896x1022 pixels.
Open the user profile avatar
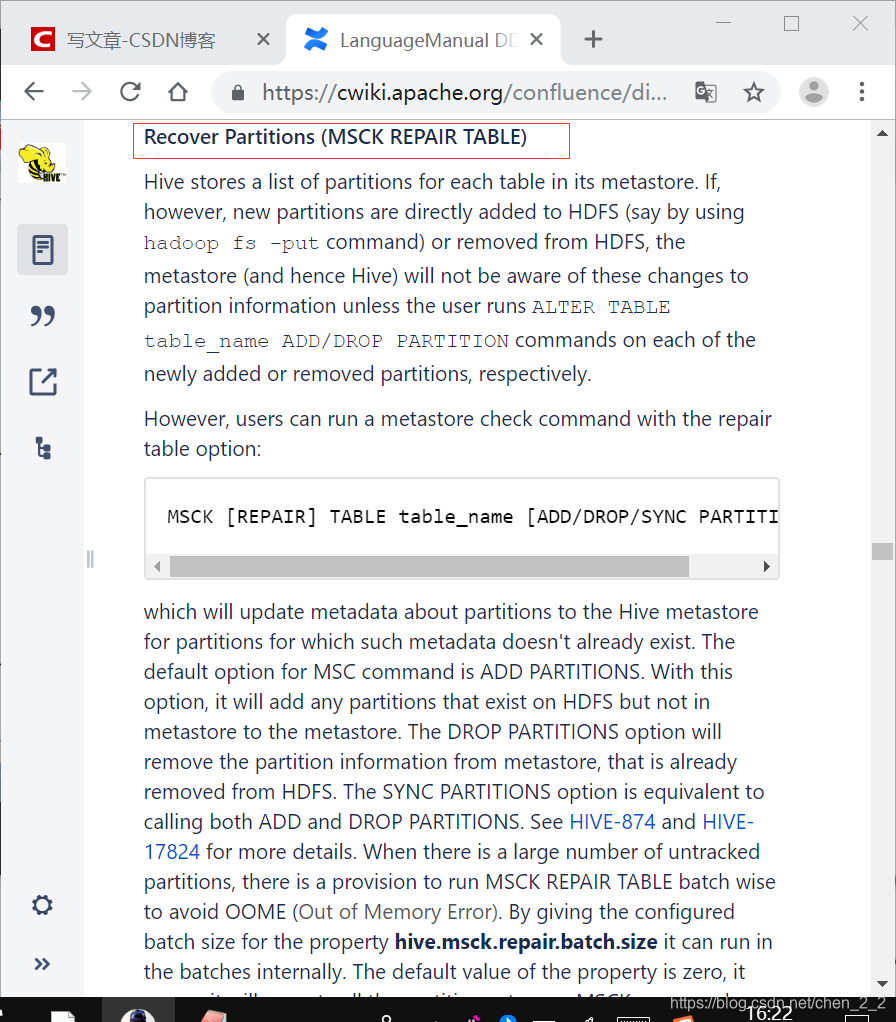(814, 91)
